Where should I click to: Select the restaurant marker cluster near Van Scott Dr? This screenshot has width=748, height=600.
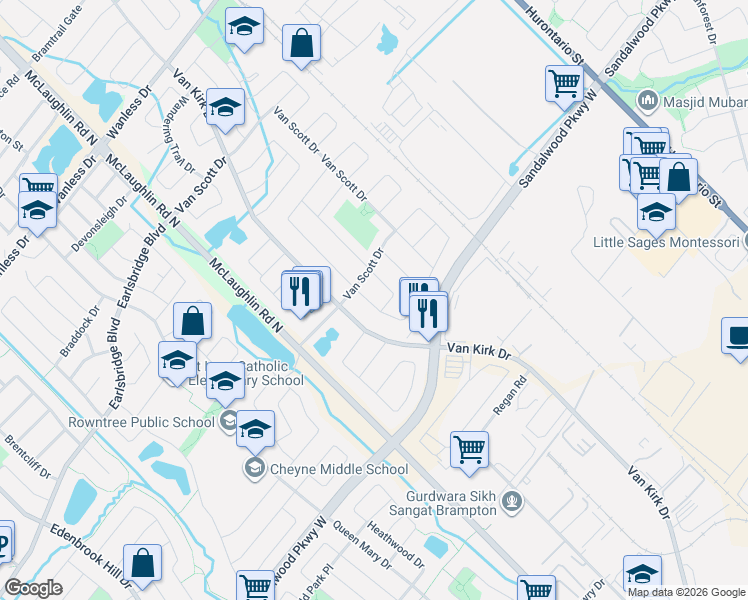click(x=301, y=292)
